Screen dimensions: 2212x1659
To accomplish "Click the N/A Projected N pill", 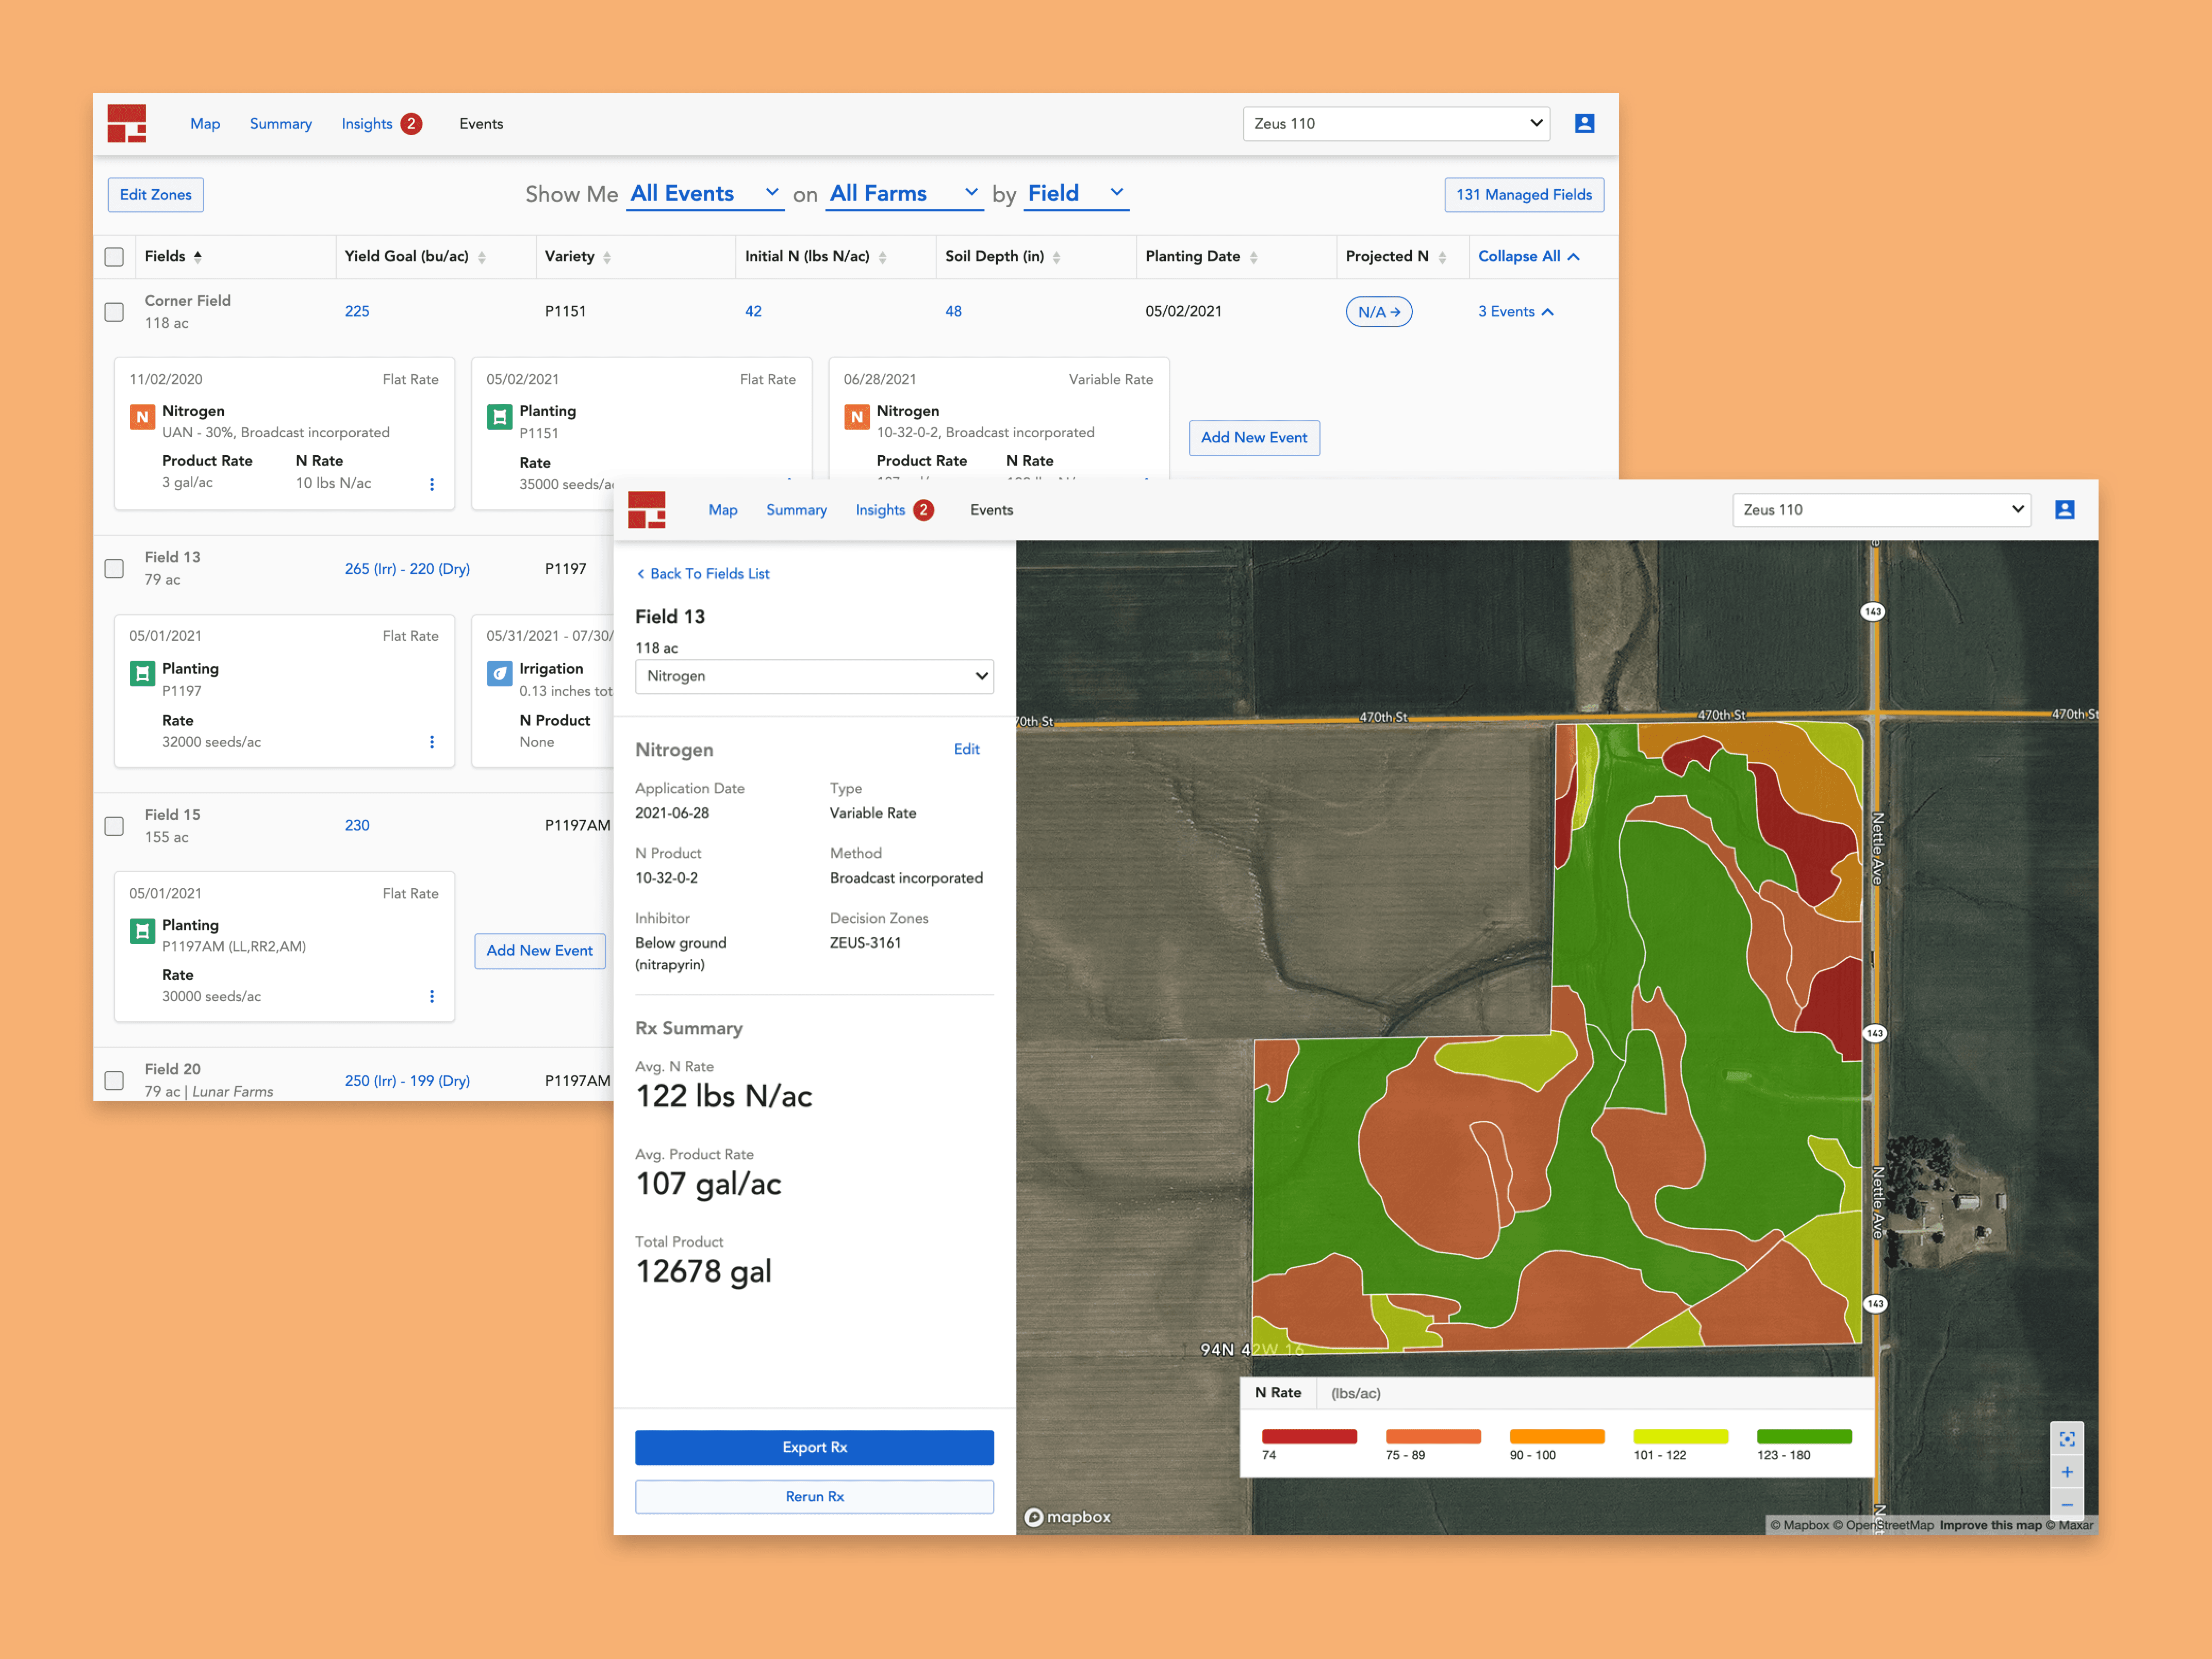I will click(1378, 312).
